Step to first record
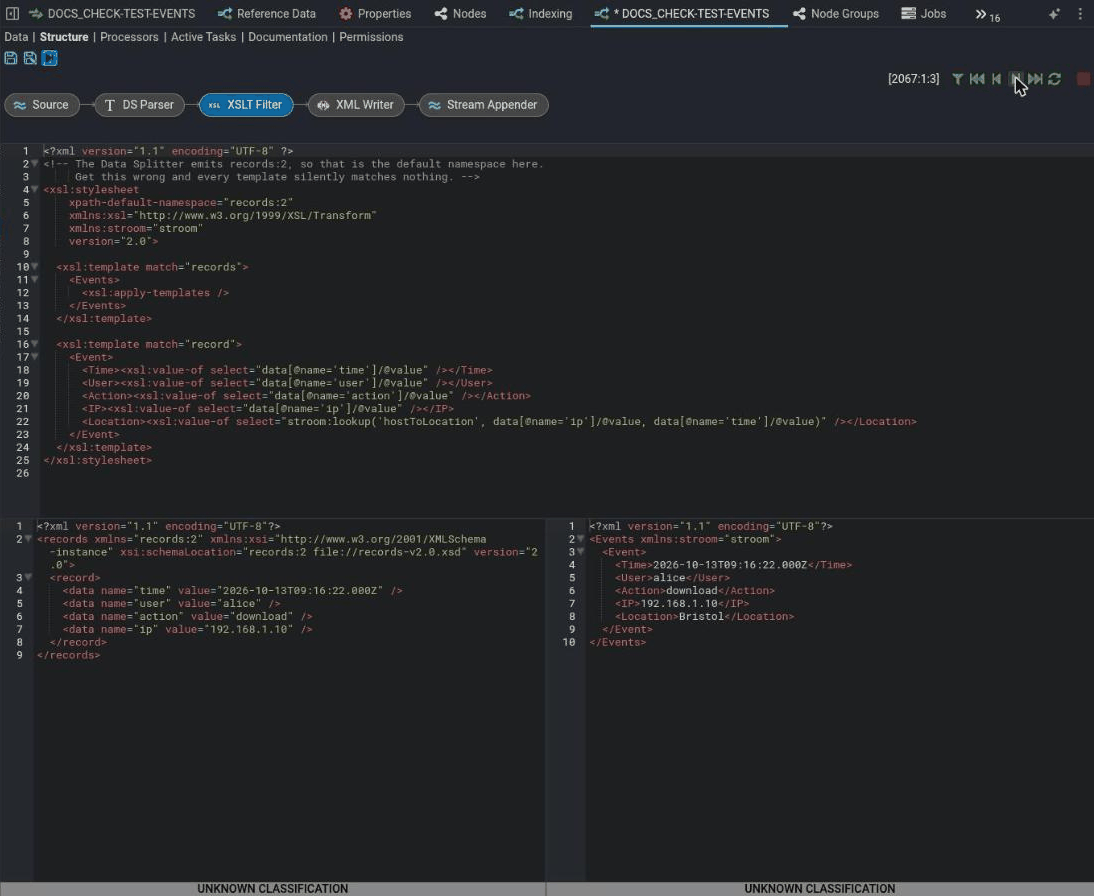 [977, 79]
